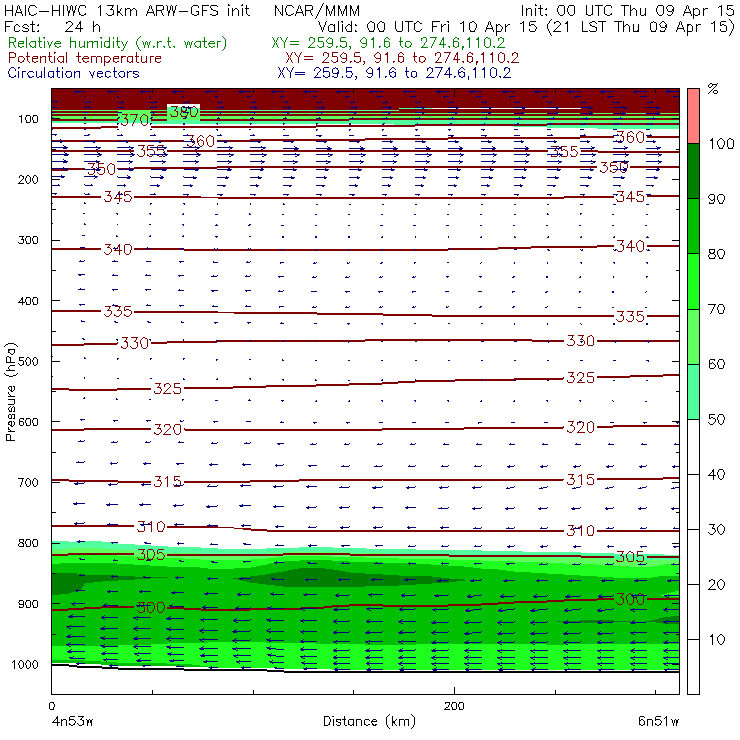Click the '500' pressure axis label
The image size is (740, 740).
click(x=28, y=361)
